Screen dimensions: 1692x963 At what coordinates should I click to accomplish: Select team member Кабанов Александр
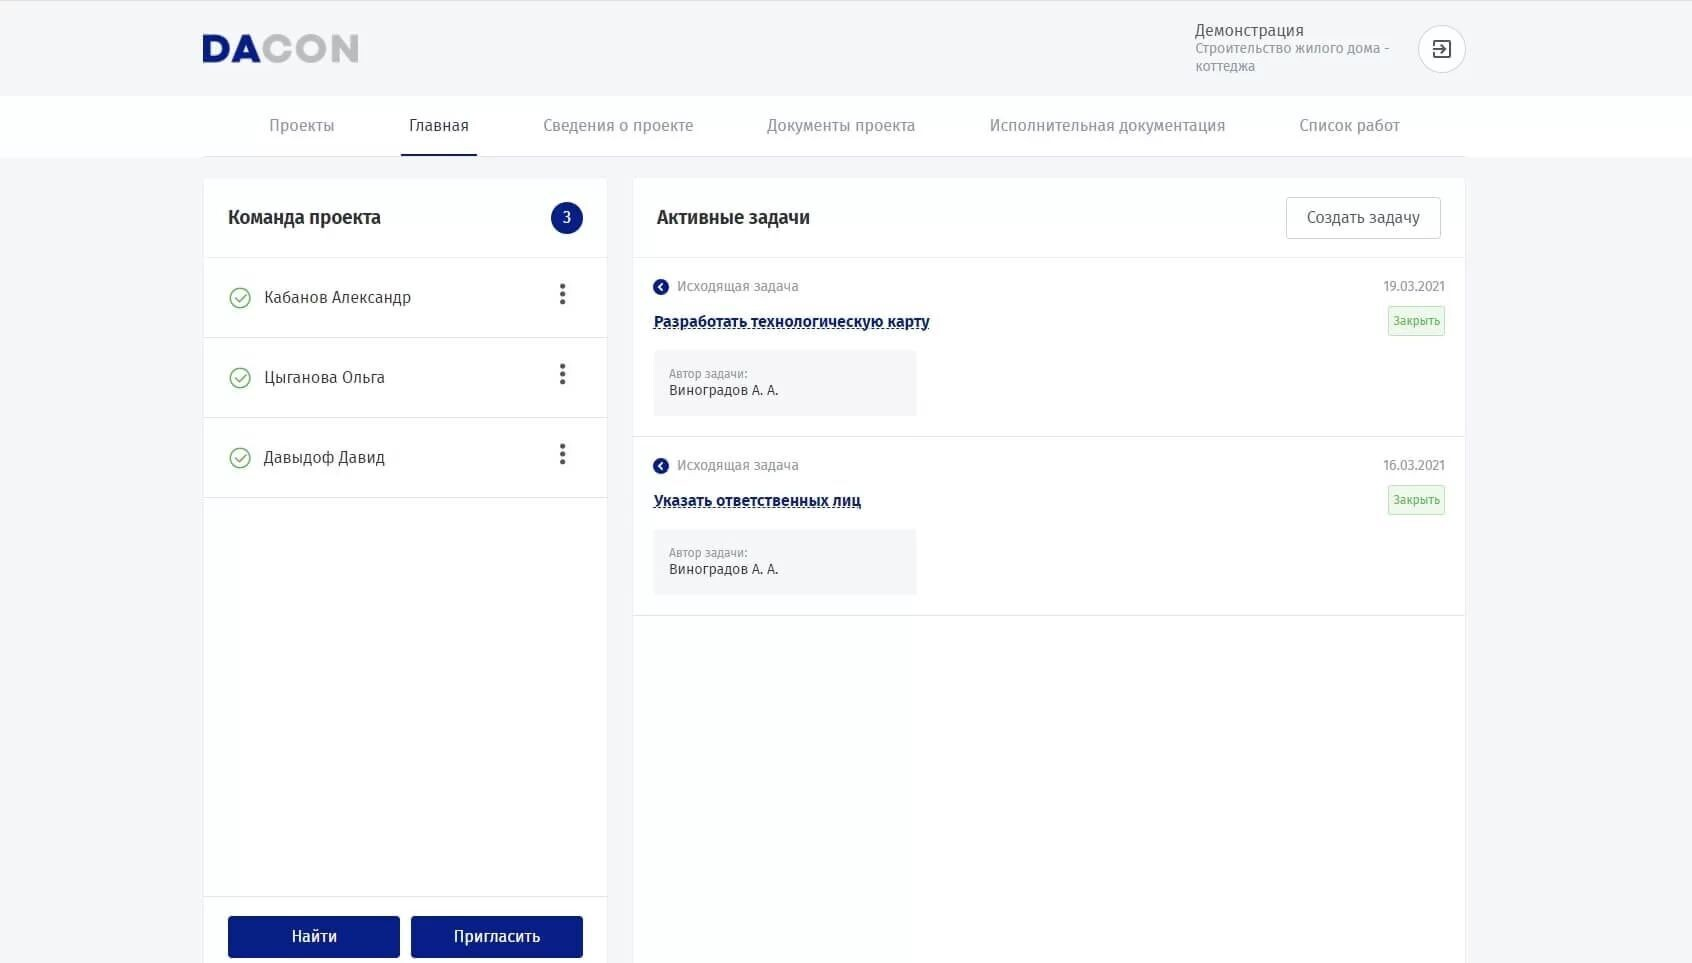[337, 298]
